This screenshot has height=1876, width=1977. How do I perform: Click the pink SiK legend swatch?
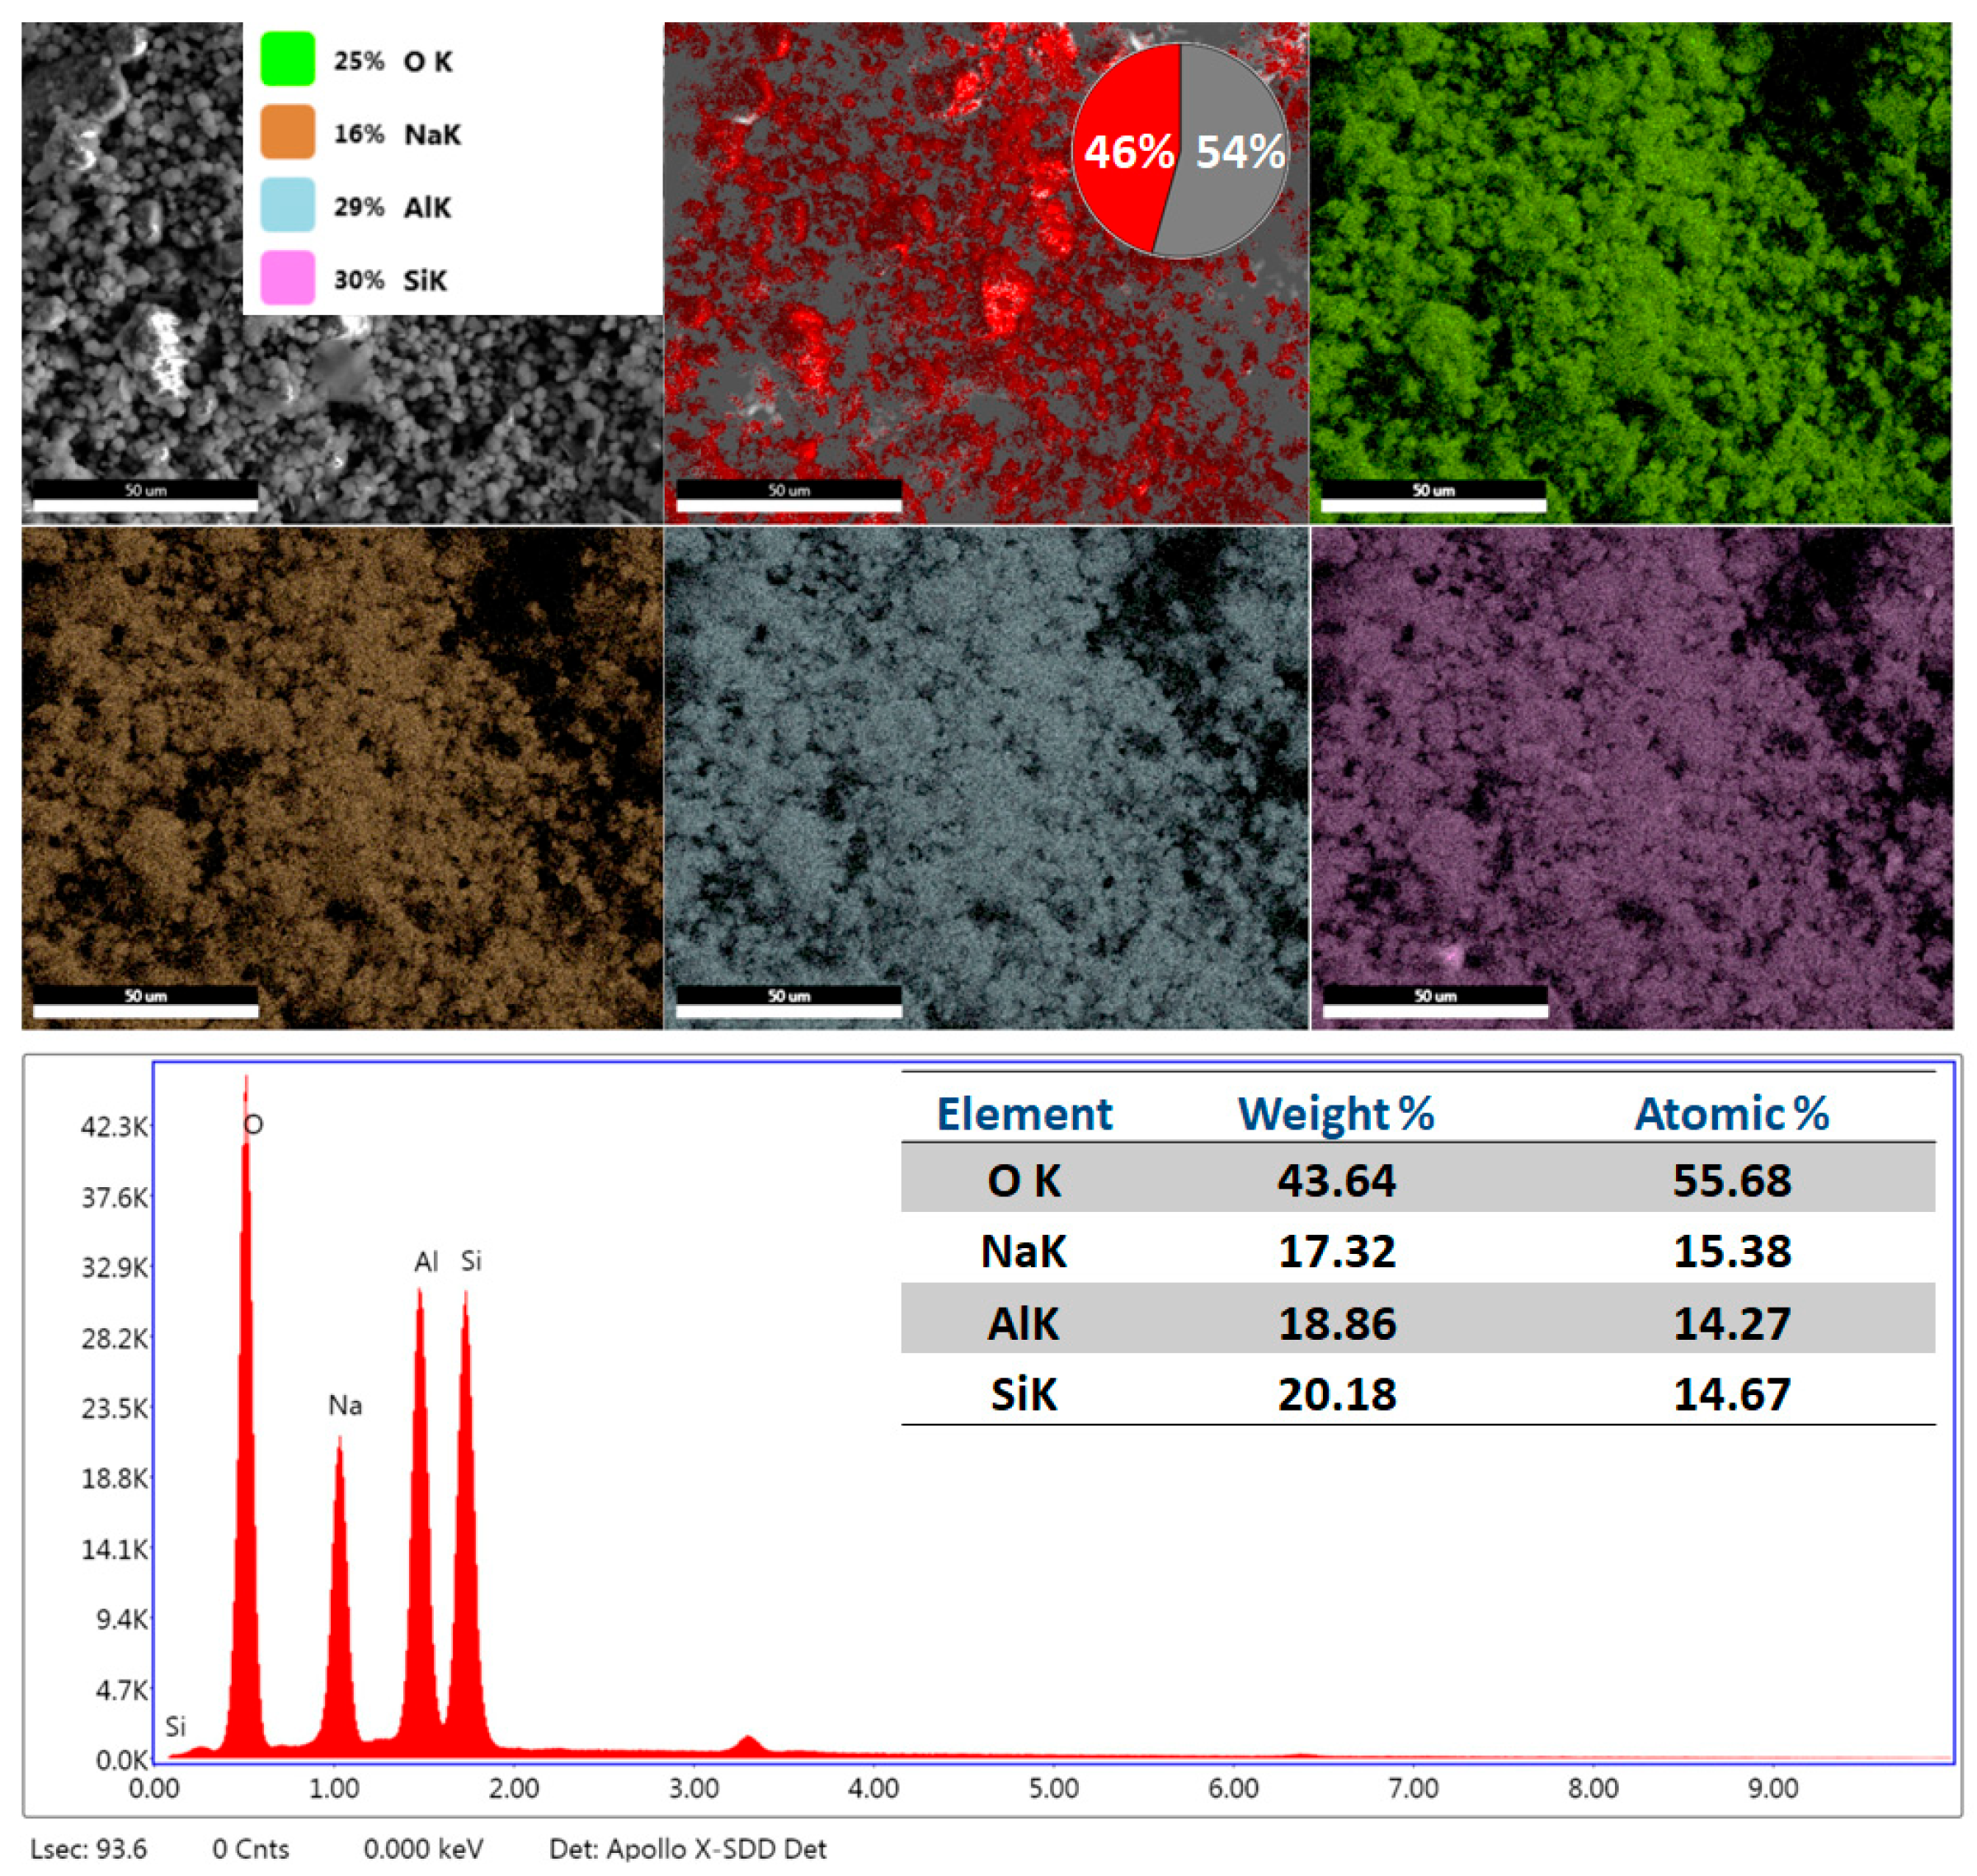[x=287, y=278]
